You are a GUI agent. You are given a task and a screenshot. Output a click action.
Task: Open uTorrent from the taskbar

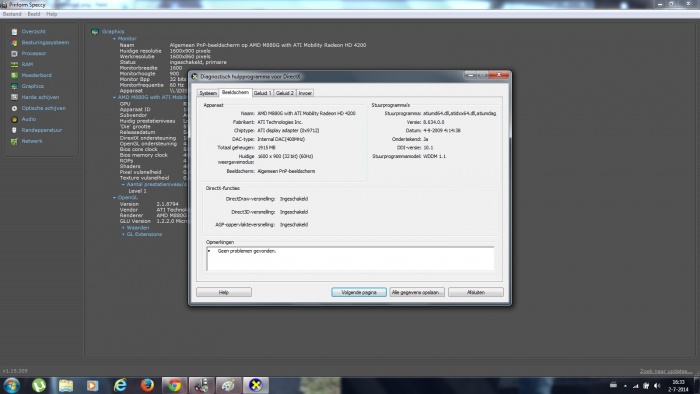click(x=39, y=385)
